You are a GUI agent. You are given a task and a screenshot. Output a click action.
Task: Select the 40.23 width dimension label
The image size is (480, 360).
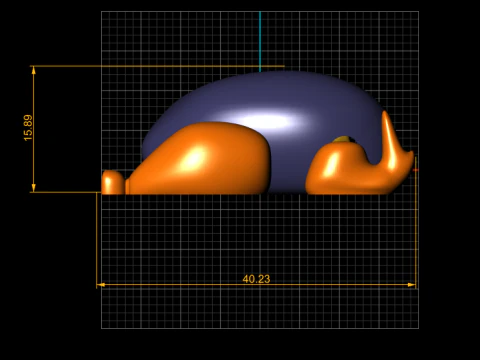coord(256,279)
